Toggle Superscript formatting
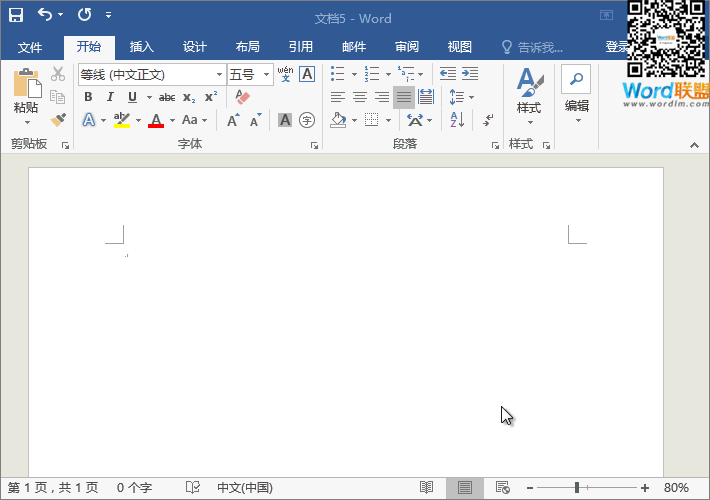The image size is (710, 500). [211, 97]
